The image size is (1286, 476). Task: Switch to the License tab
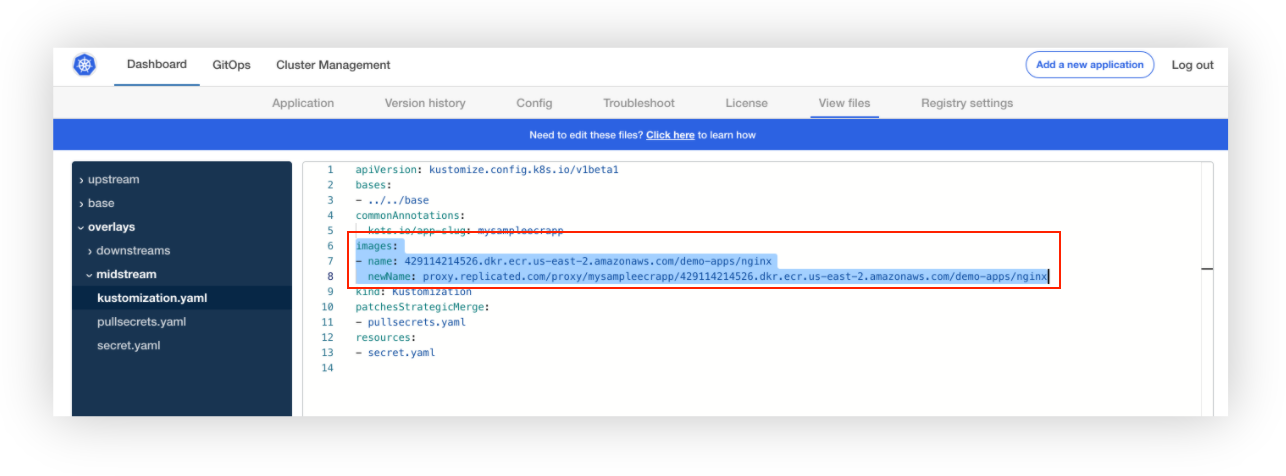pyautogui.click(x=746, y=103)
